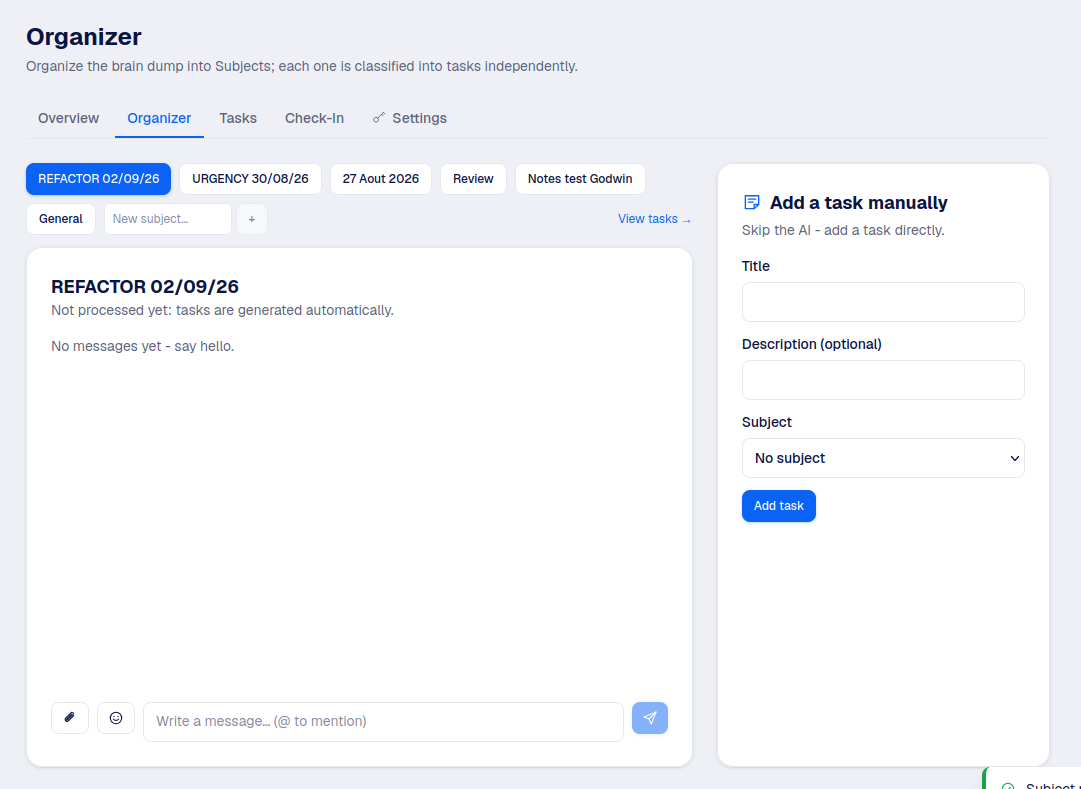Viewport: 1081px width, 789px height.
Task: Select the REFACTOR 02/09/26 subject
Action: pyautogui.click(x=99, y=179)
